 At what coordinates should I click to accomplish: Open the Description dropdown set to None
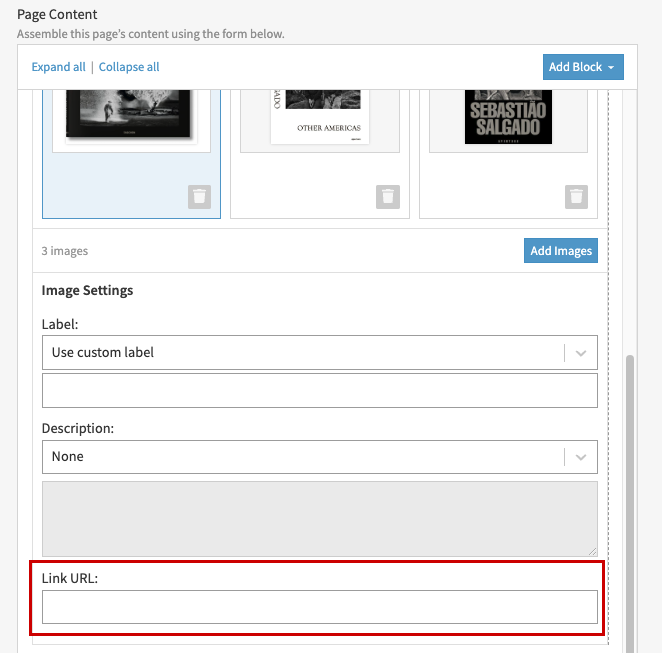[x=320, y=457]
